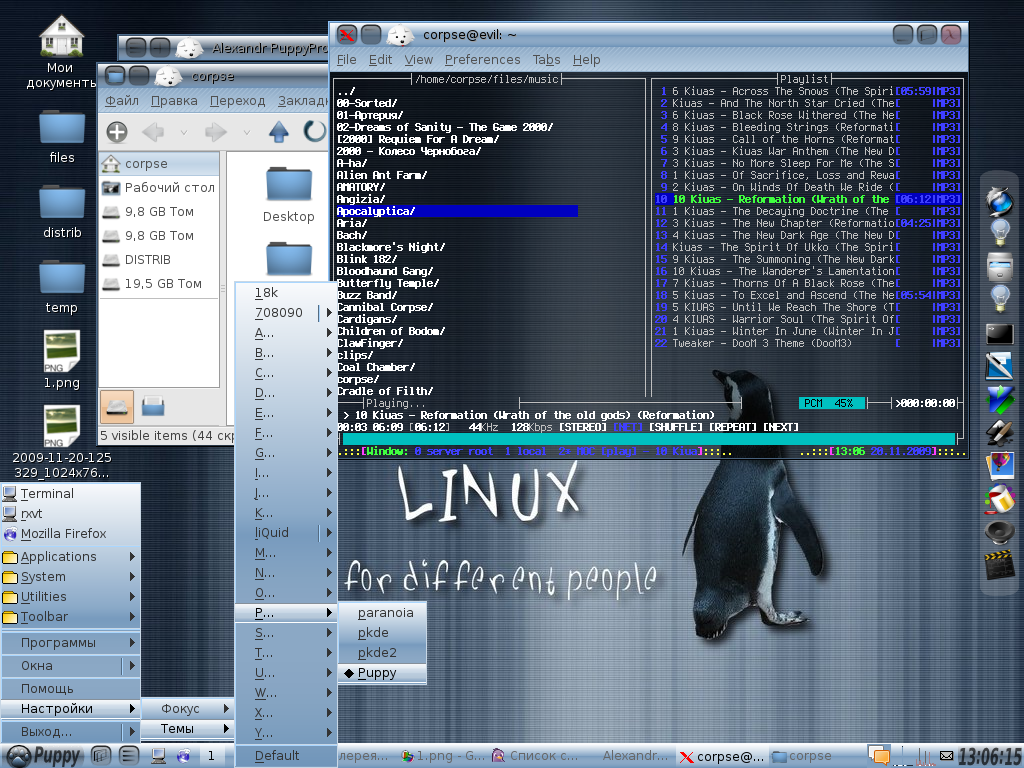Select Рабочий стол in sidebar

[159, 187]
